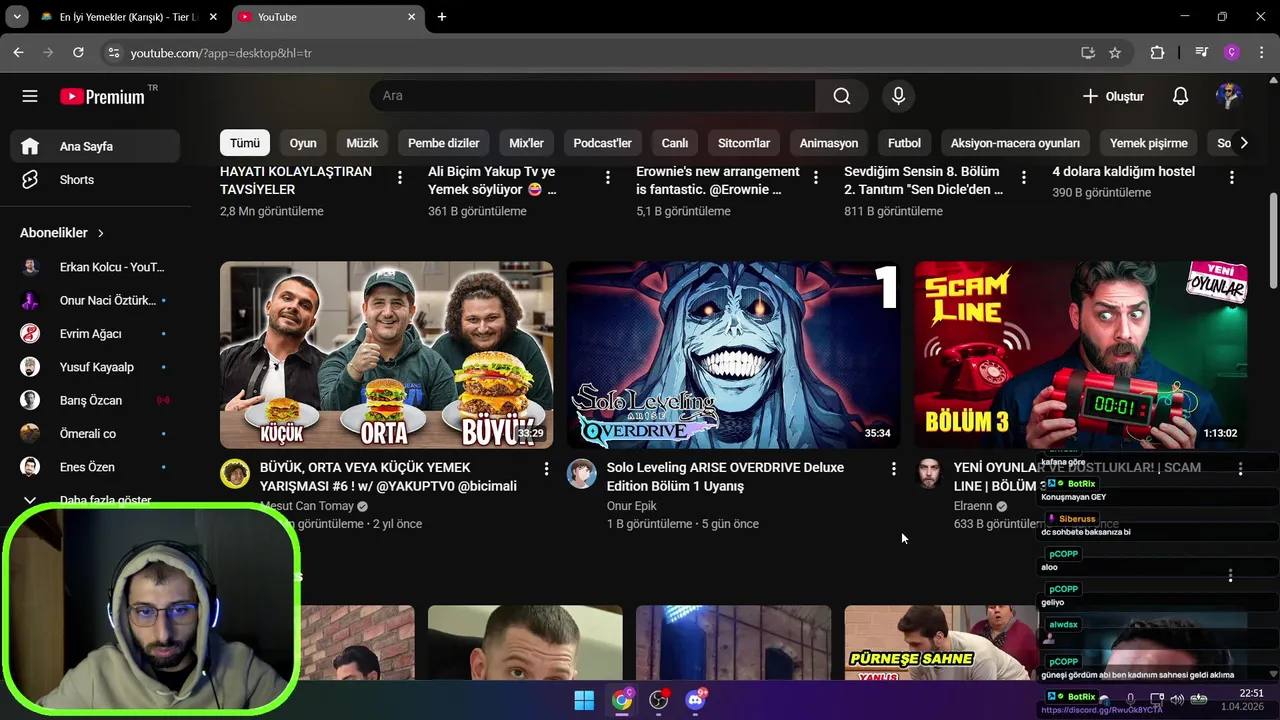Click the browser back arrow
The image size is (1280, 720).
pos(18,53)
